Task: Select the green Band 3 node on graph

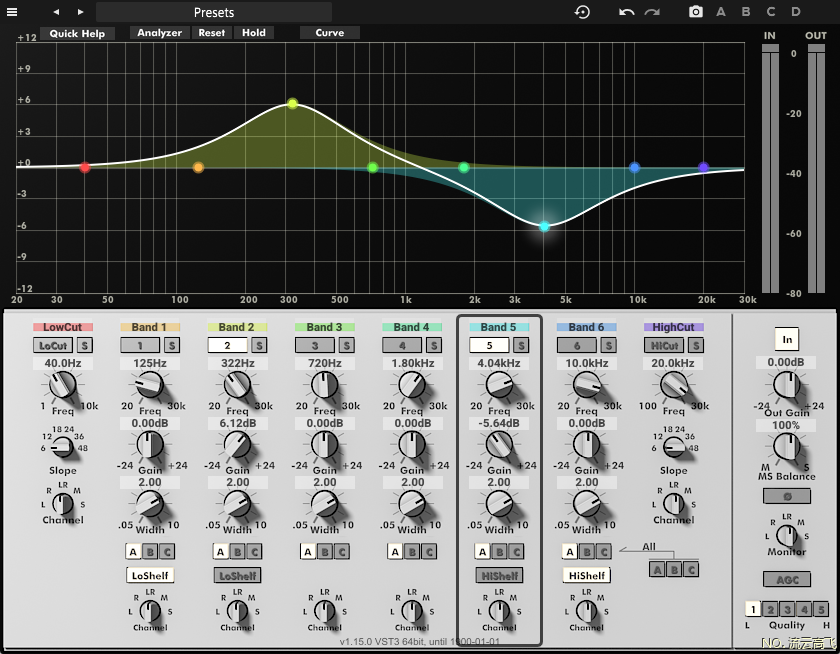Action: tap(373, 168)
